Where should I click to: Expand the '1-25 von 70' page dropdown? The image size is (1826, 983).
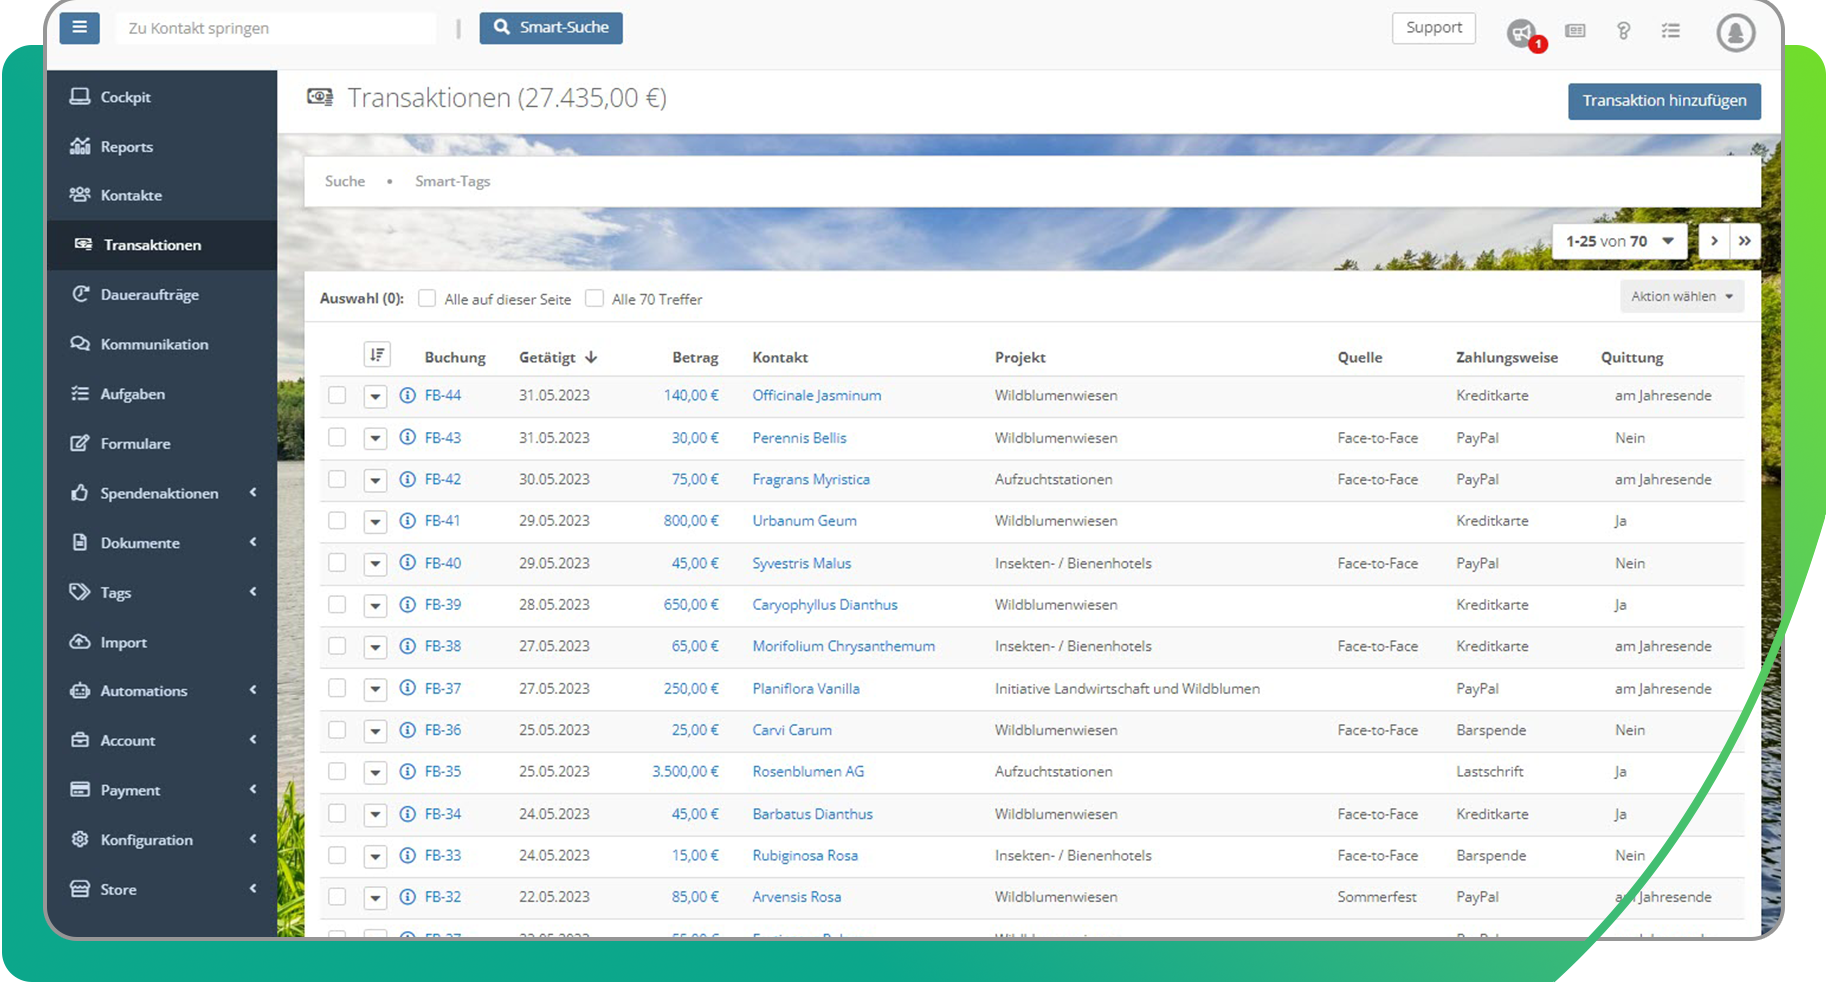(x=1618, y=241)
